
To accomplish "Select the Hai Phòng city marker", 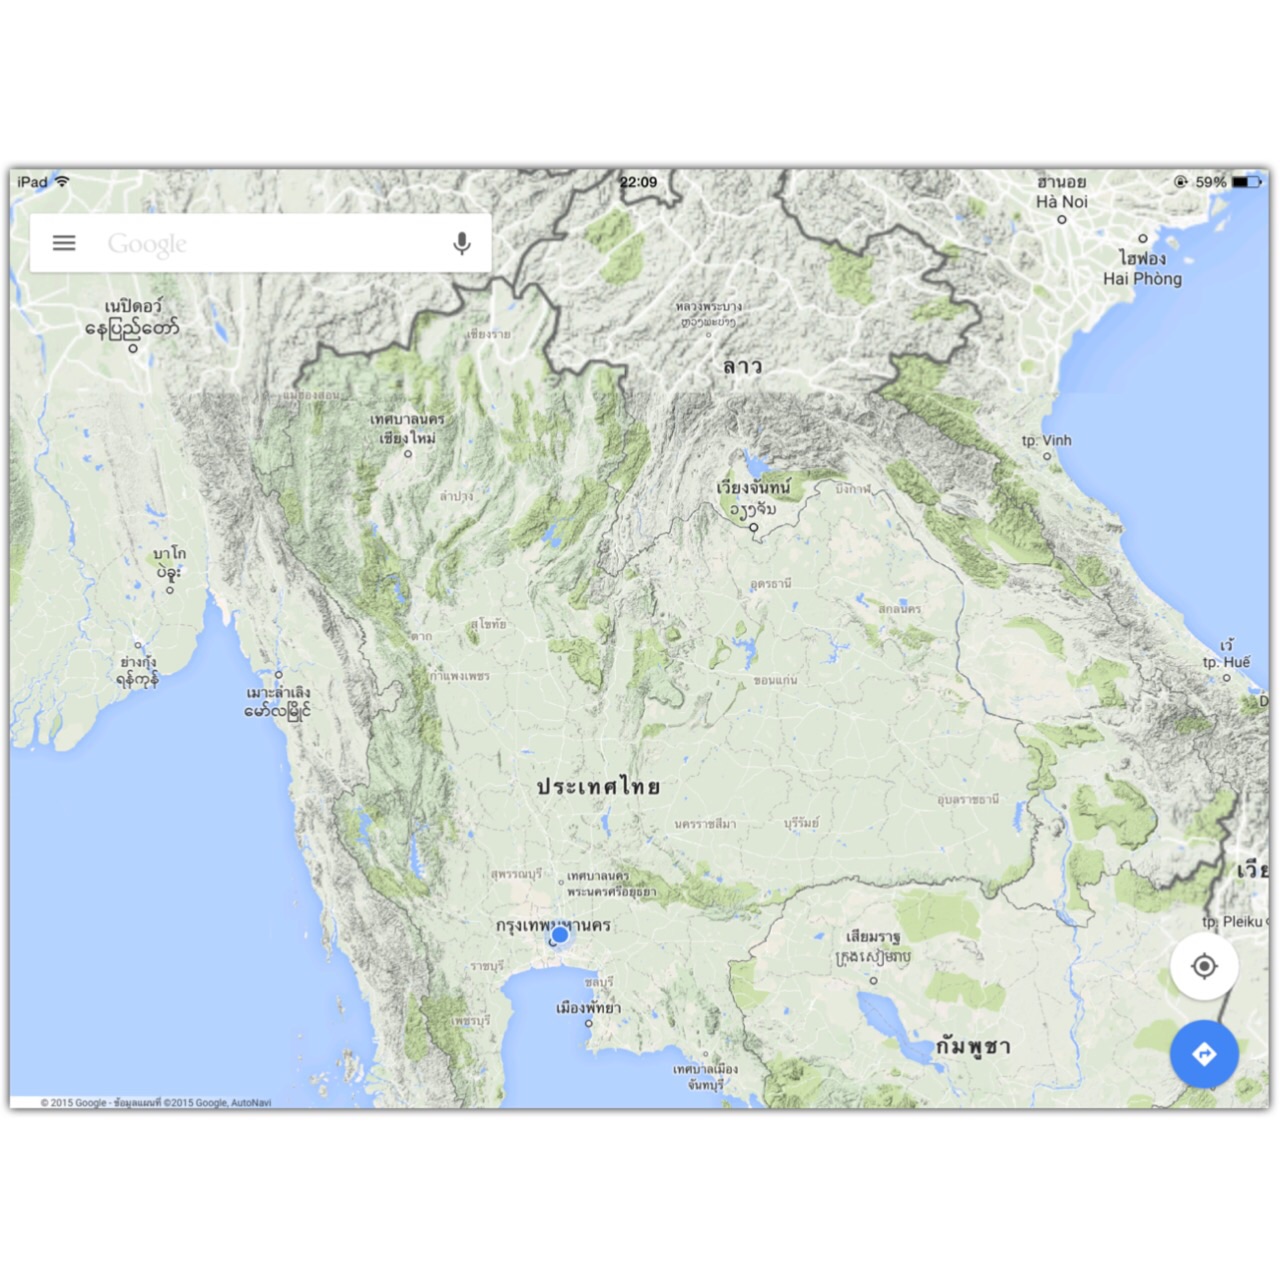I will coord(1143,238).
